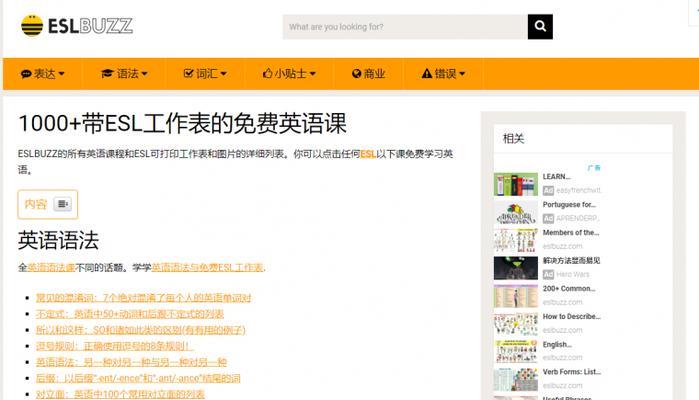Screen dimensions: 699x400
Task: Click the graduation cap icon beside 语法
Action: tap(107, 74)
